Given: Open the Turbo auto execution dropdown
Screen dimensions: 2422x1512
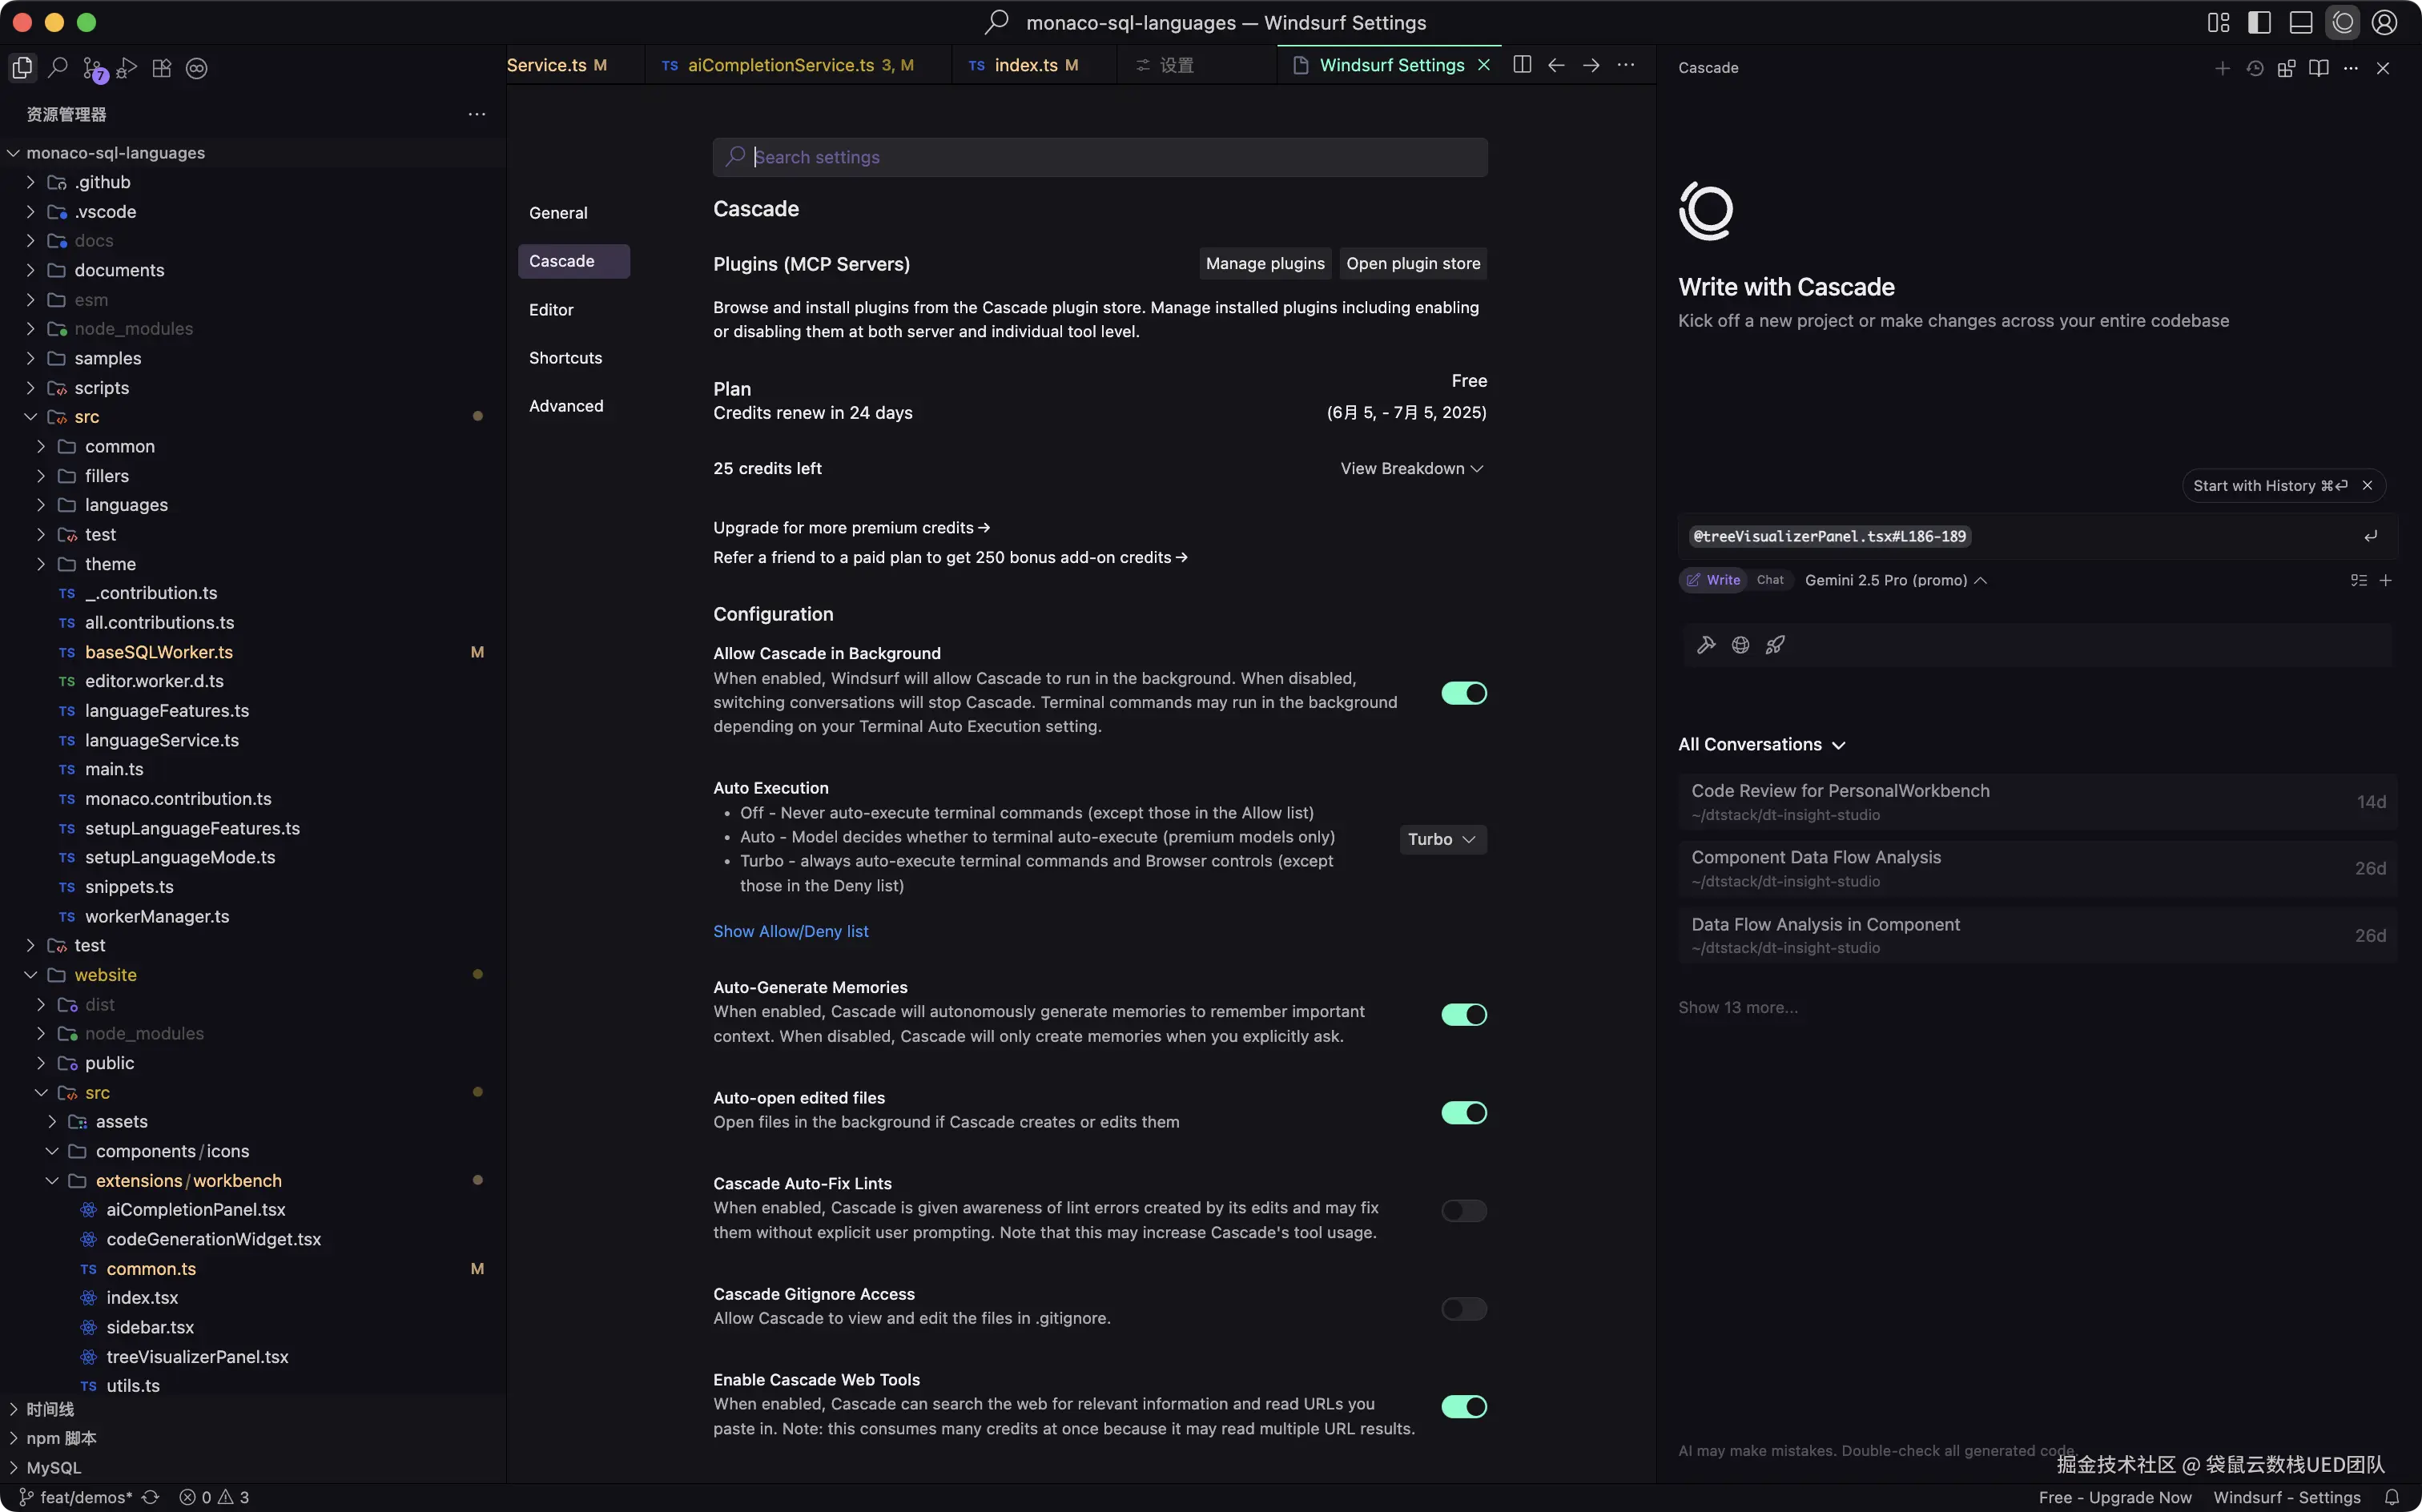Looking at the screenshot, I should click(1441, 839).
